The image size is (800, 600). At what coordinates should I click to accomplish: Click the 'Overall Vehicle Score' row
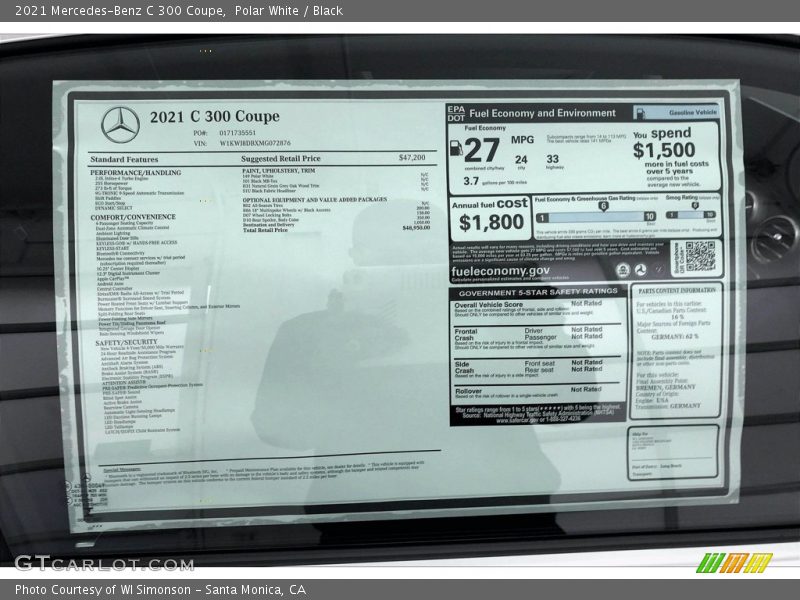tap(537, 308)
